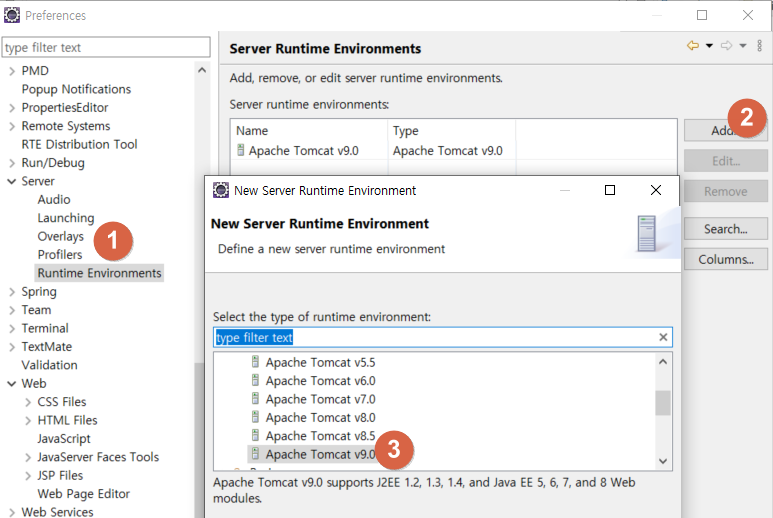Click the forward navigation arrow icon

727,46
